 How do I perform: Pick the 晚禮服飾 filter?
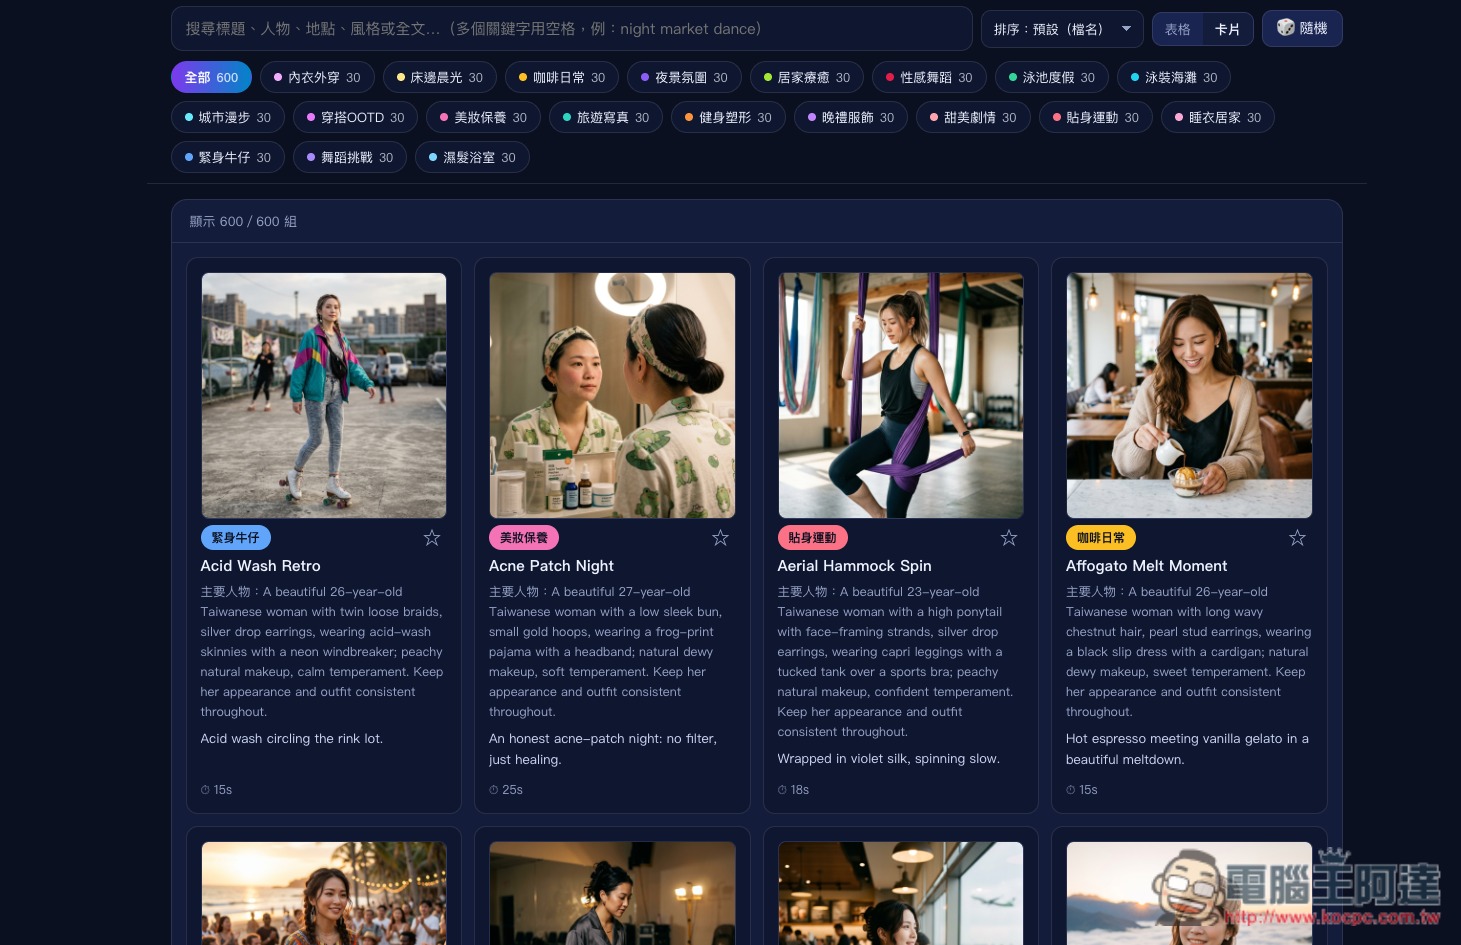[851, 118]
